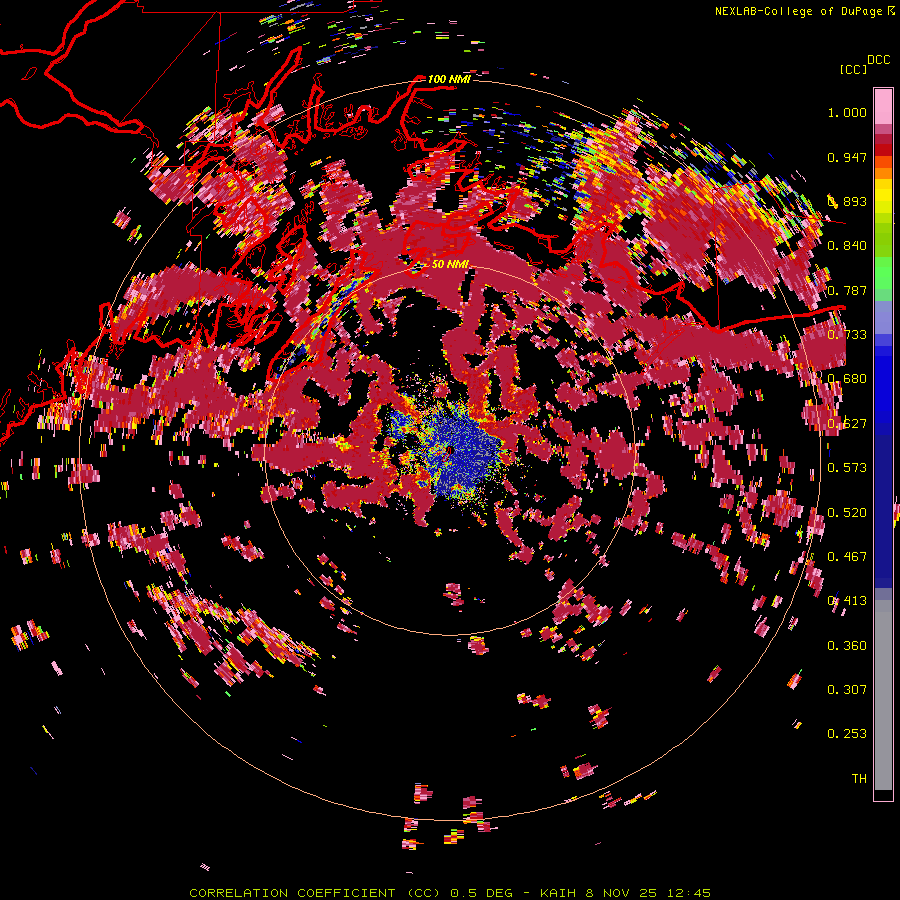Pick the light pink swatch at the top of the color bar

click(883, 107)
